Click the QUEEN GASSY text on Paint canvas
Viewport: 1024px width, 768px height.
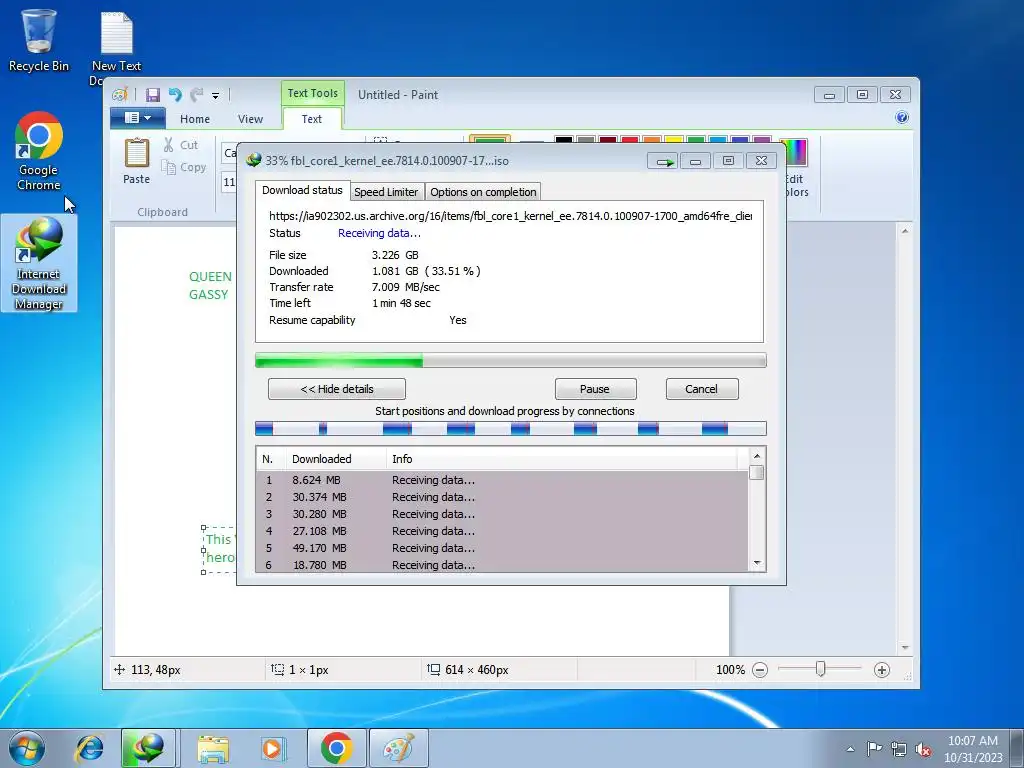click(x=210, y=285)
